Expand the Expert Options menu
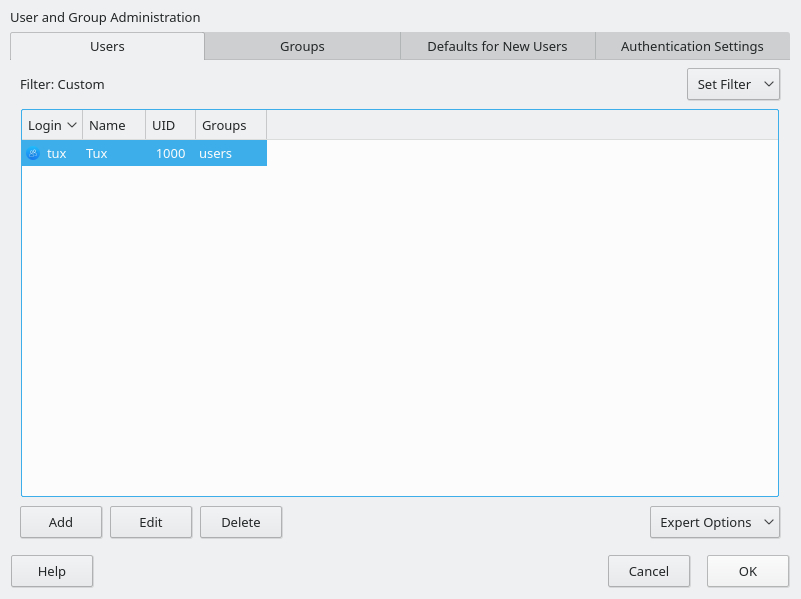 714,522
